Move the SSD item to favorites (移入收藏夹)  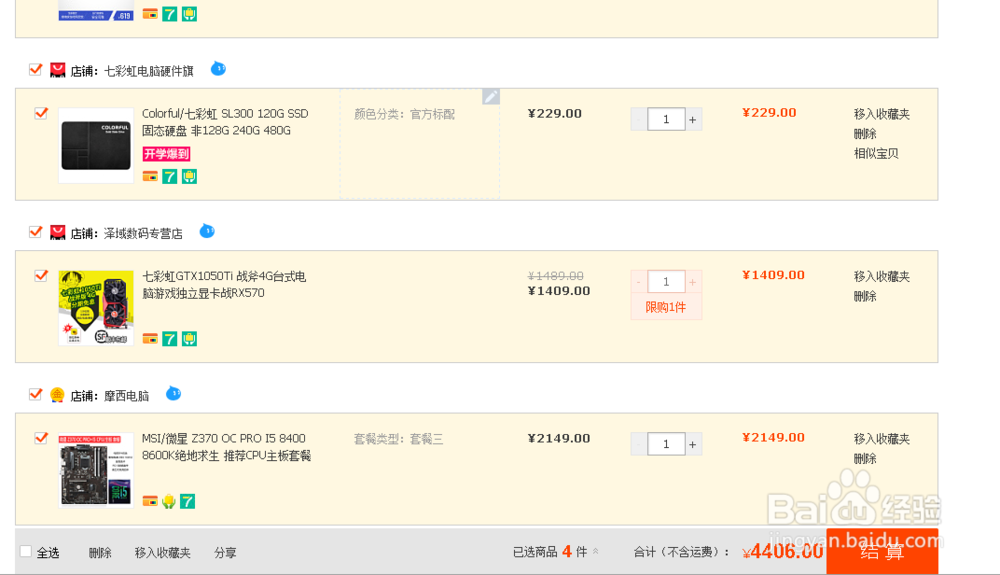click(881, 114)
